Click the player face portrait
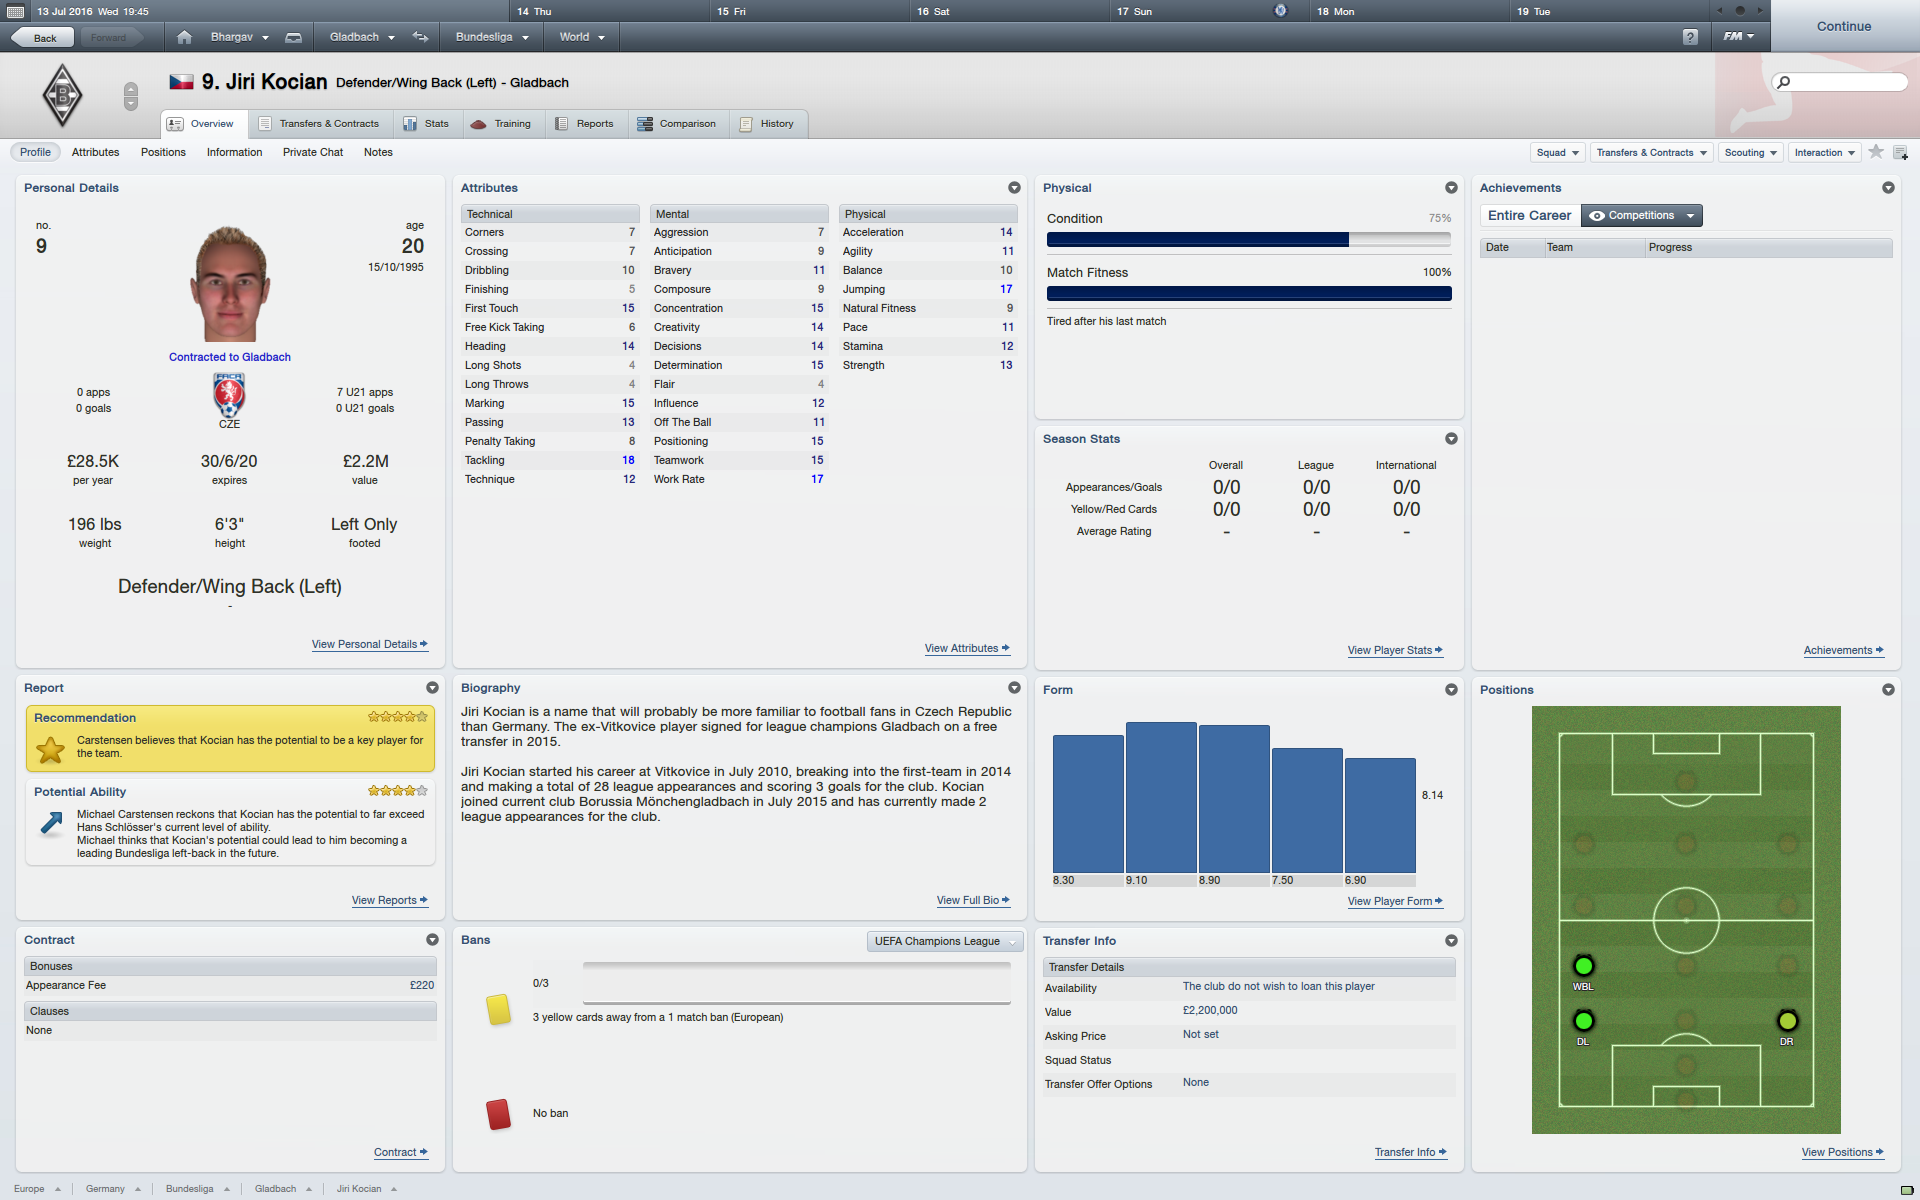1920x1200 pixels. [x=230, y=285]
